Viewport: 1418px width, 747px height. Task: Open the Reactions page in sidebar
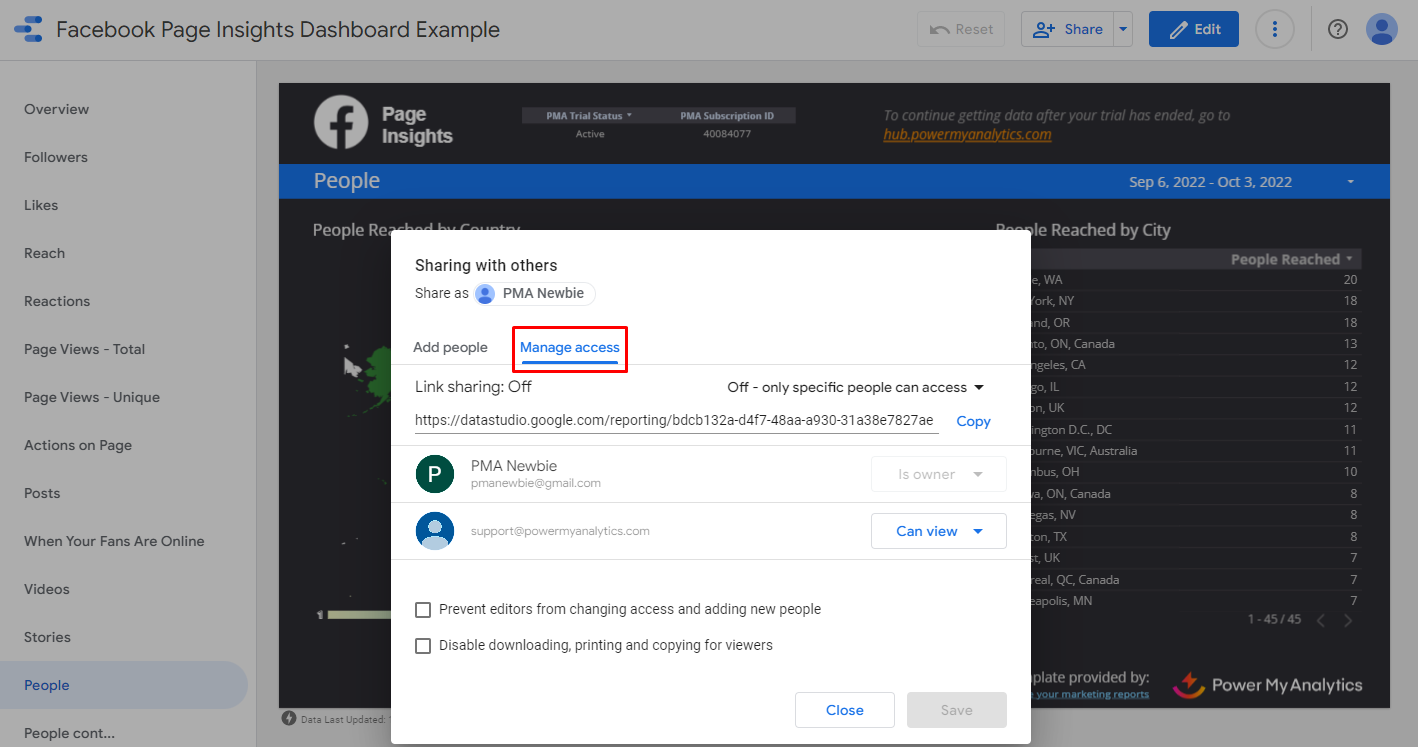coord(57,301)
